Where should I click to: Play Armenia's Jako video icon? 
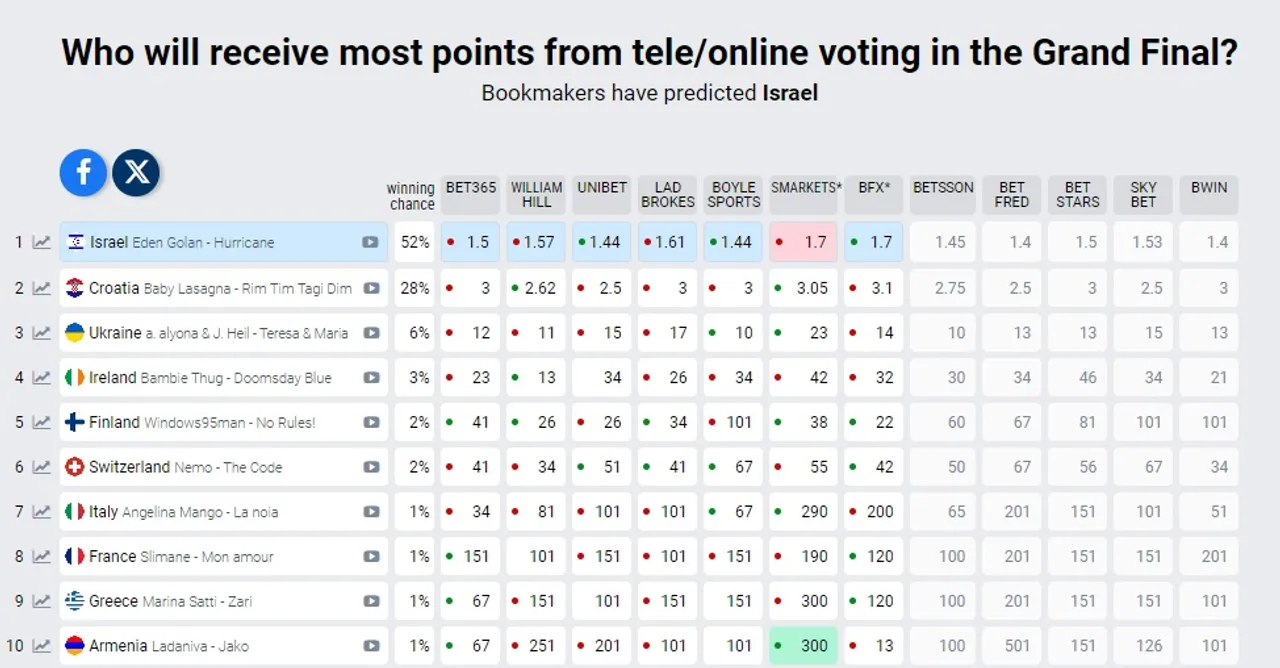pos(371,646)
